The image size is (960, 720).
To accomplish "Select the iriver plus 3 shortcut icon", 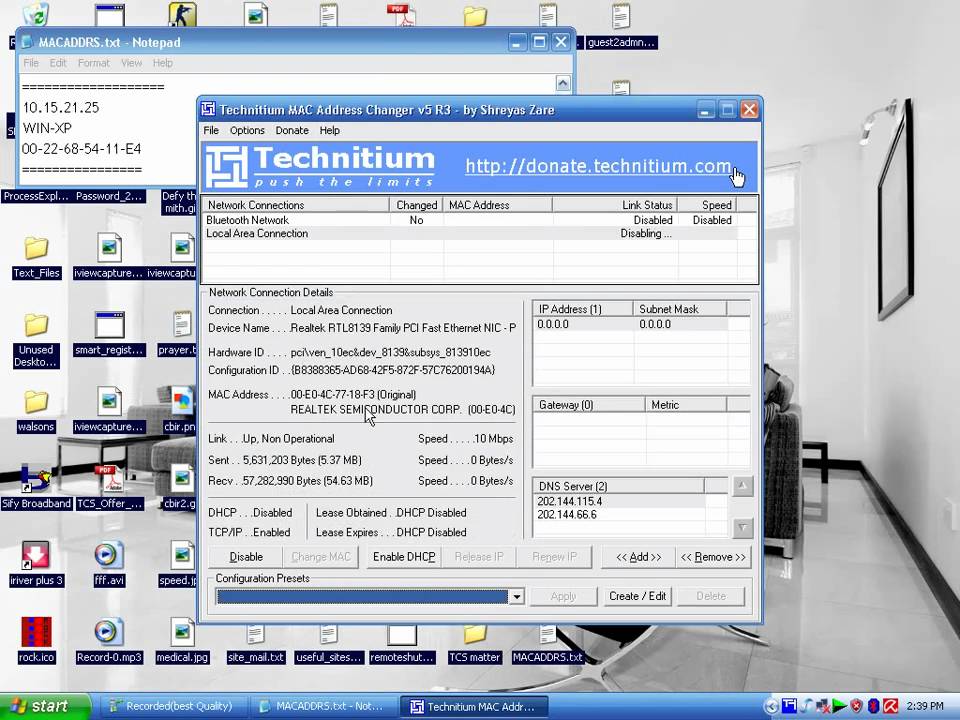I will (x=36, y=564).
